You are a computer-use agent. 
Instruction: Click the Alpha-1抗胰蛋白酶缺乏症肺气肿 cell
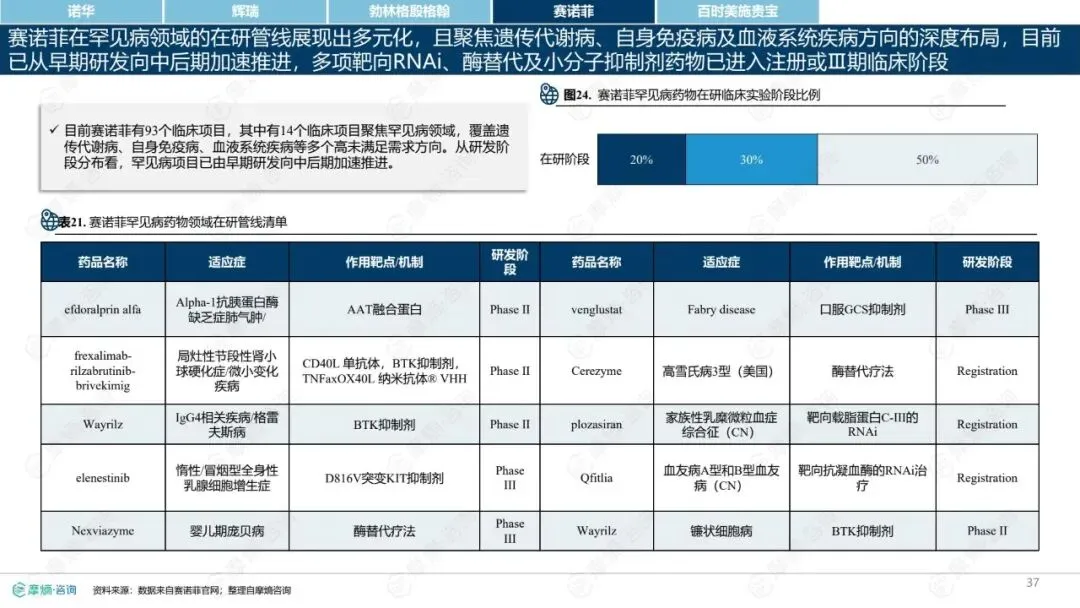pyautogui.click(x=227, y=309)
